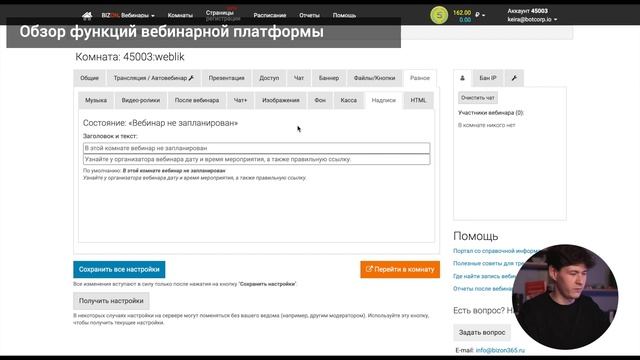Screen dimensions: 640x360
Task: Open the Презентация tab
Action: point(227,78)
